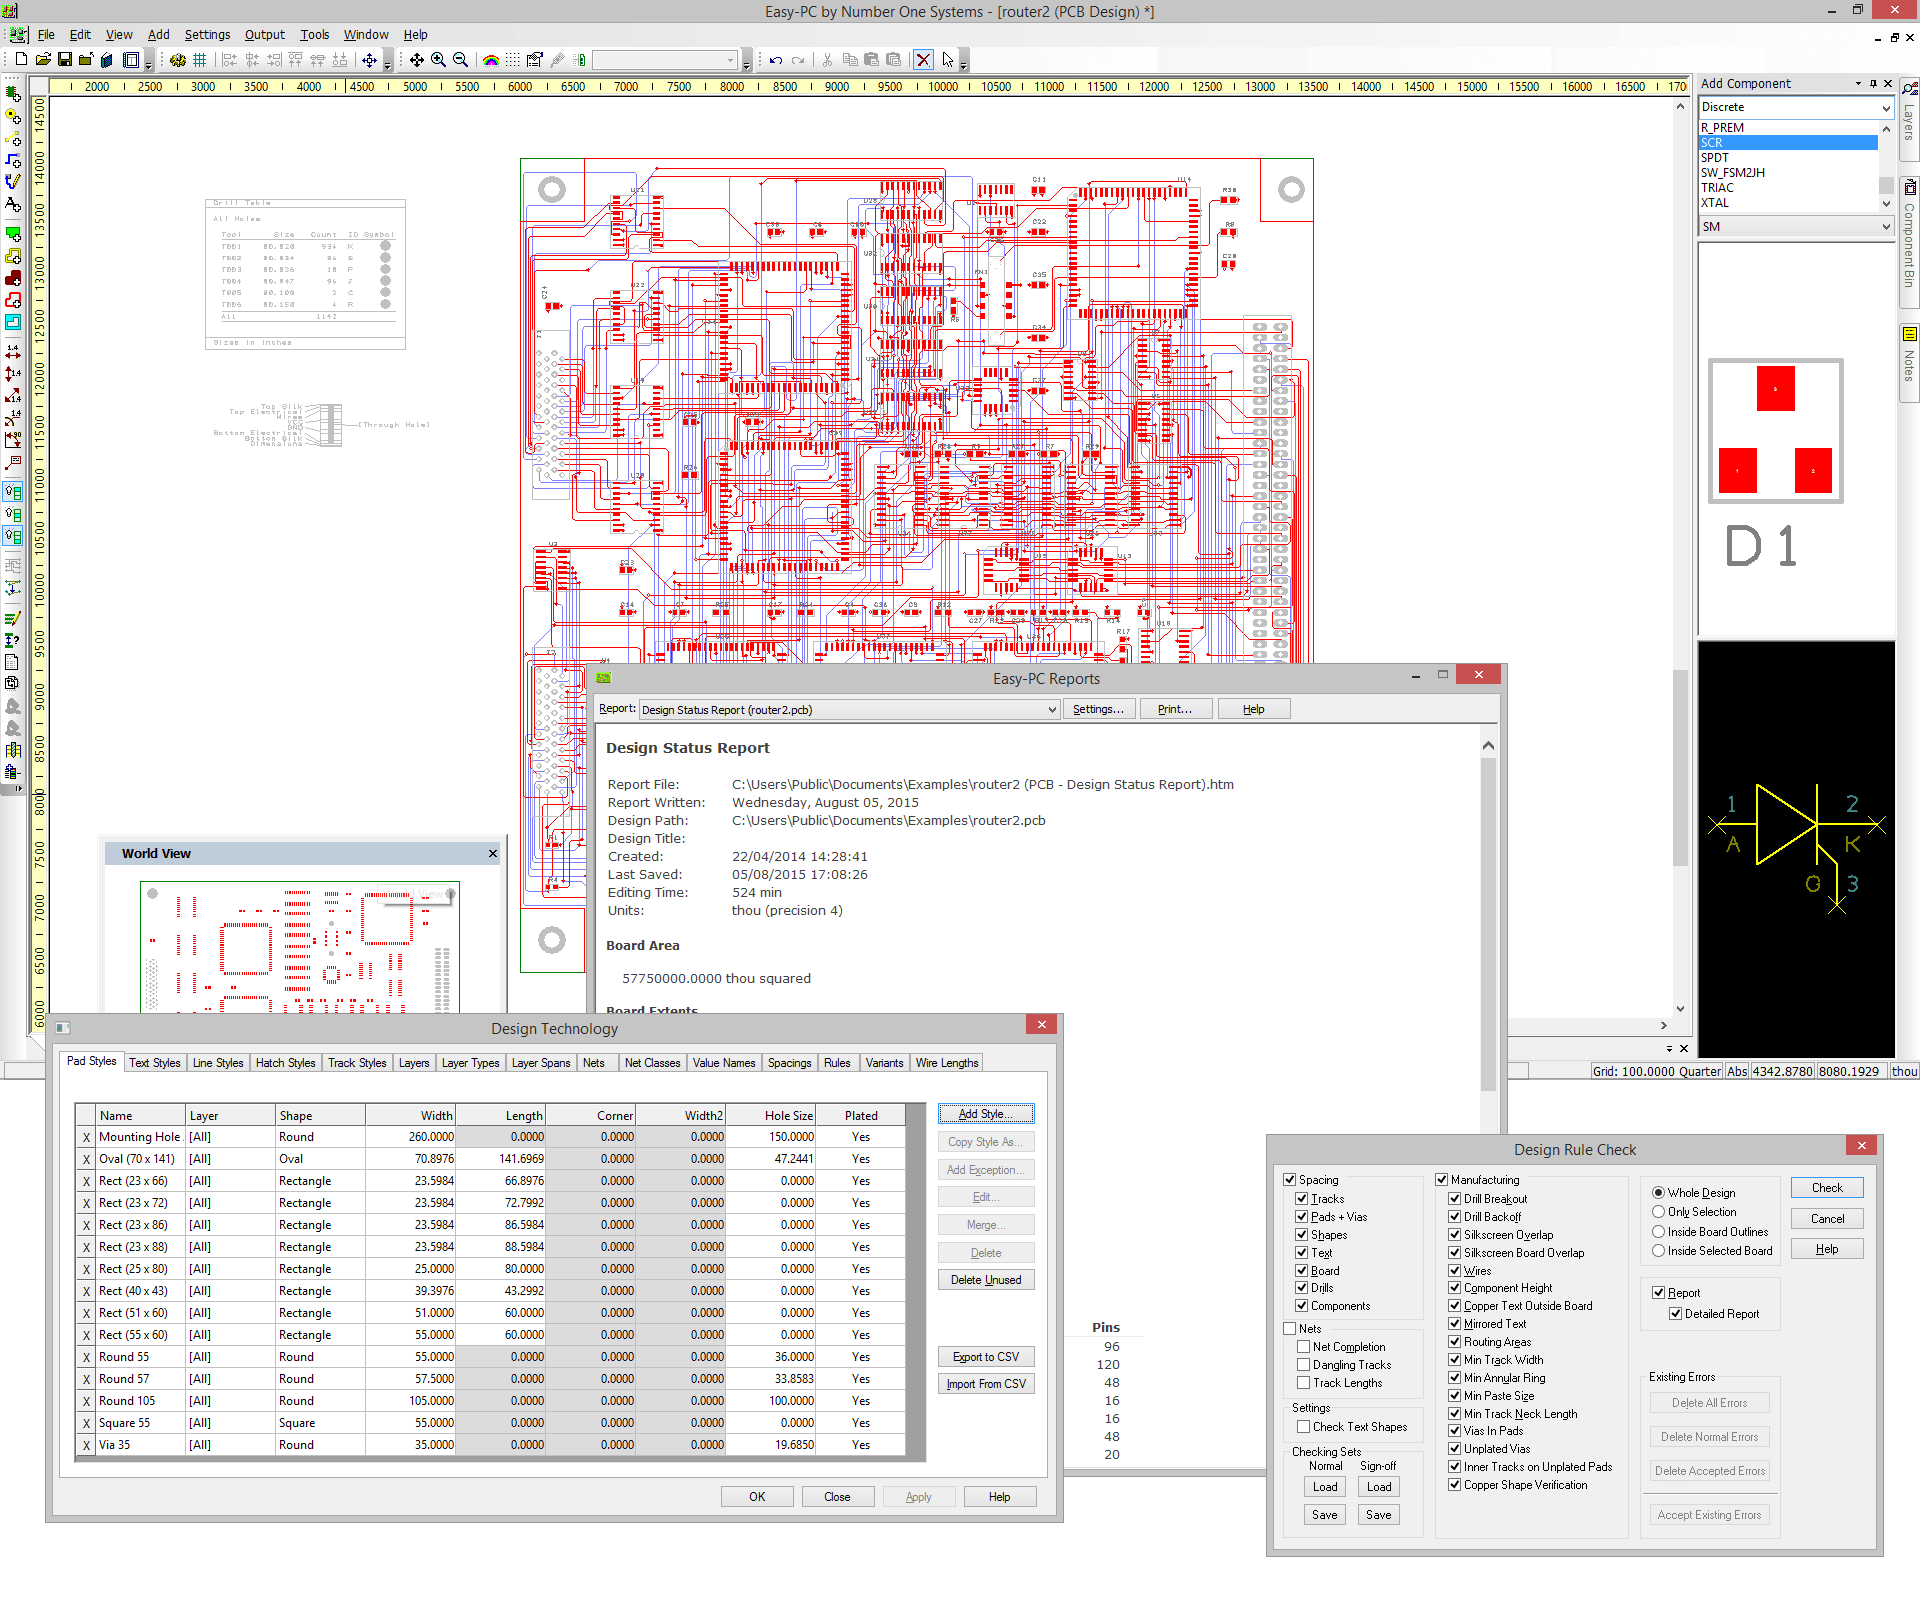Switch to the Track Styles tab
Screen dimensions: 1920x1600
tap(357, 1063)
